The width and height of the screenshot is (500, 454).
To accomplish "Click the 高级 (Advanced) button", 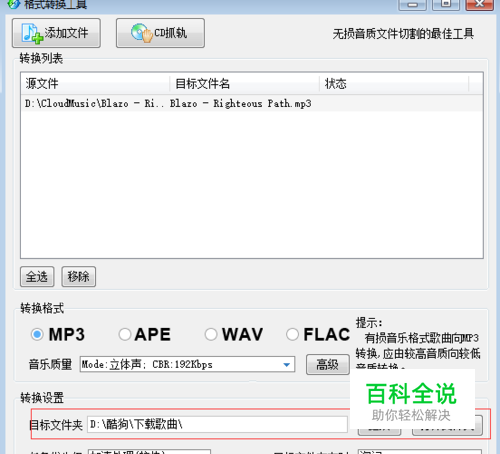I will pos(328,364).
